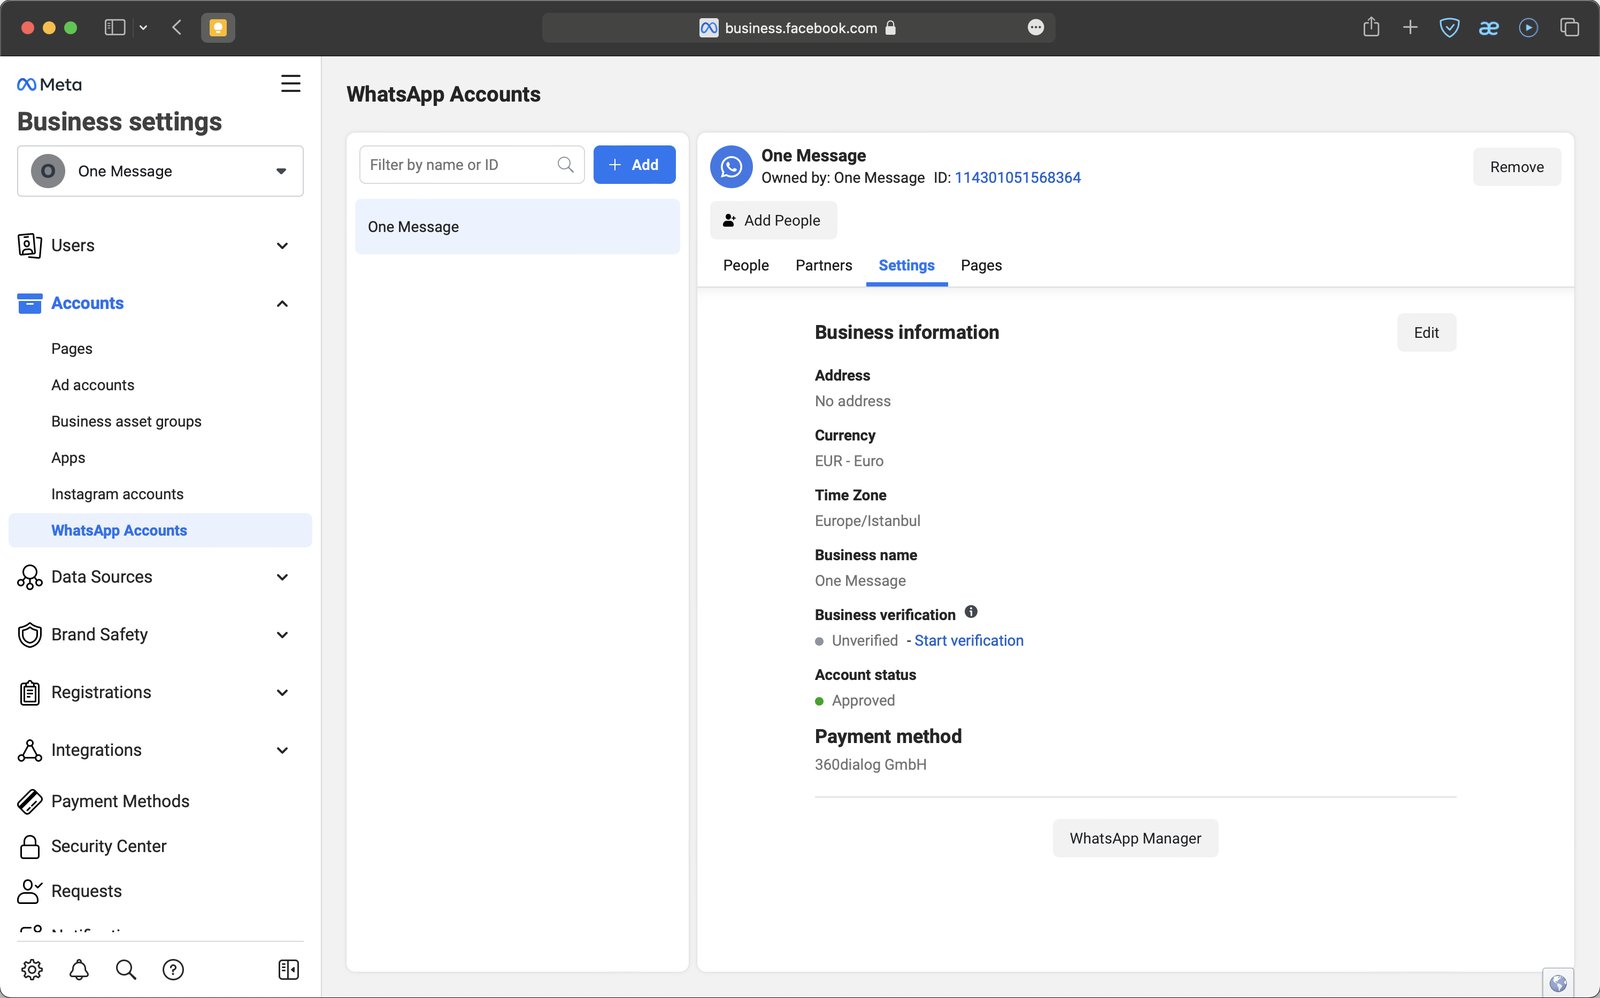Expand the Data Sources section

(x=160, y=577)
